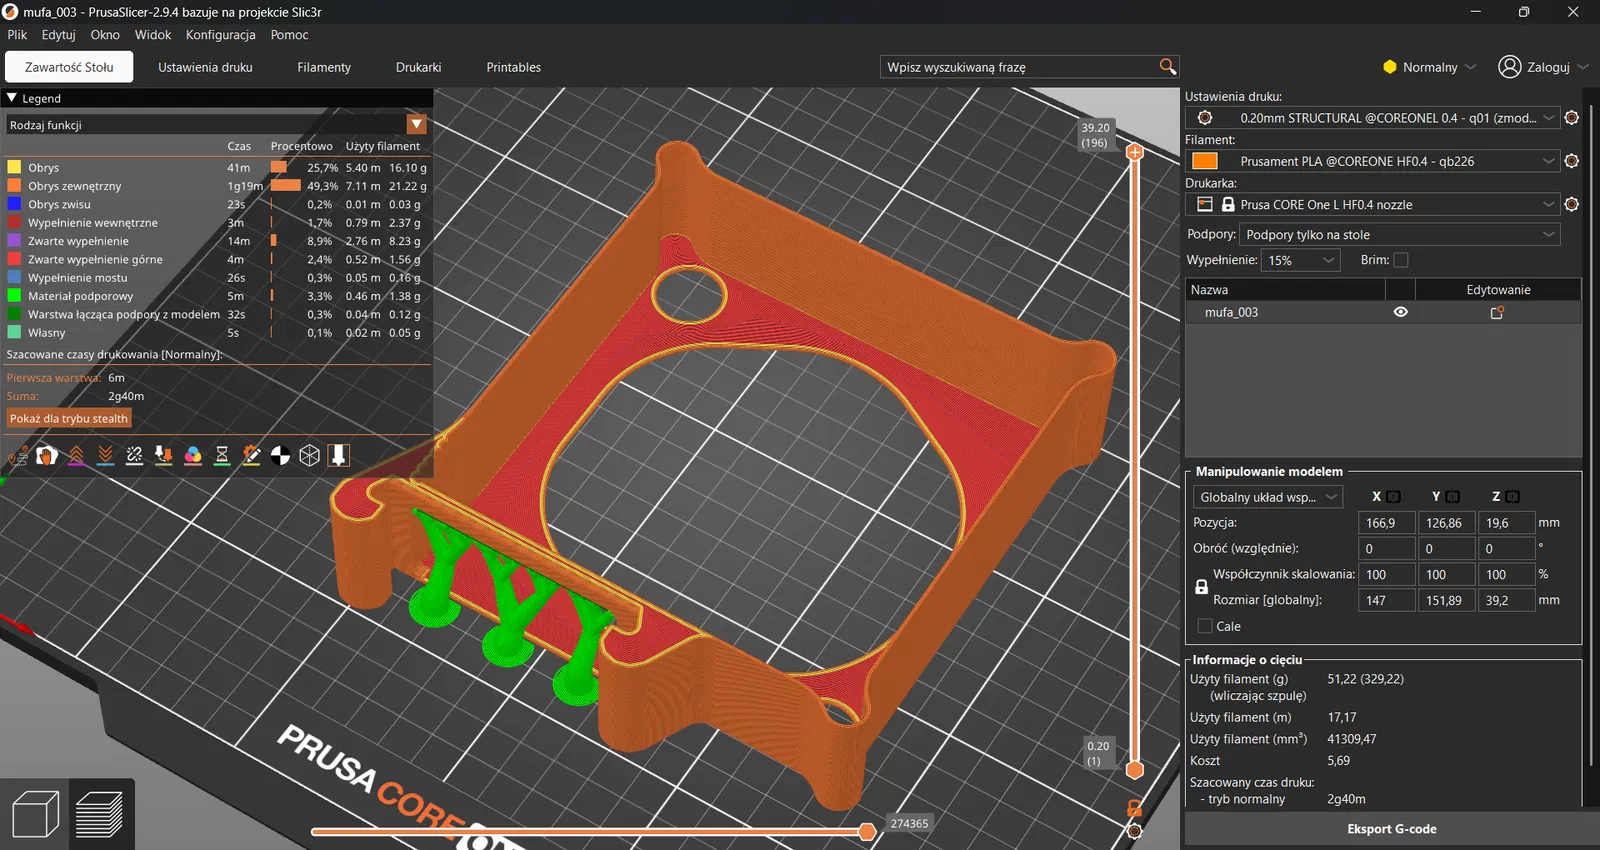Enable the Brim checkbox
The image size is (1600, 850).
click(x=1401, y=260)
